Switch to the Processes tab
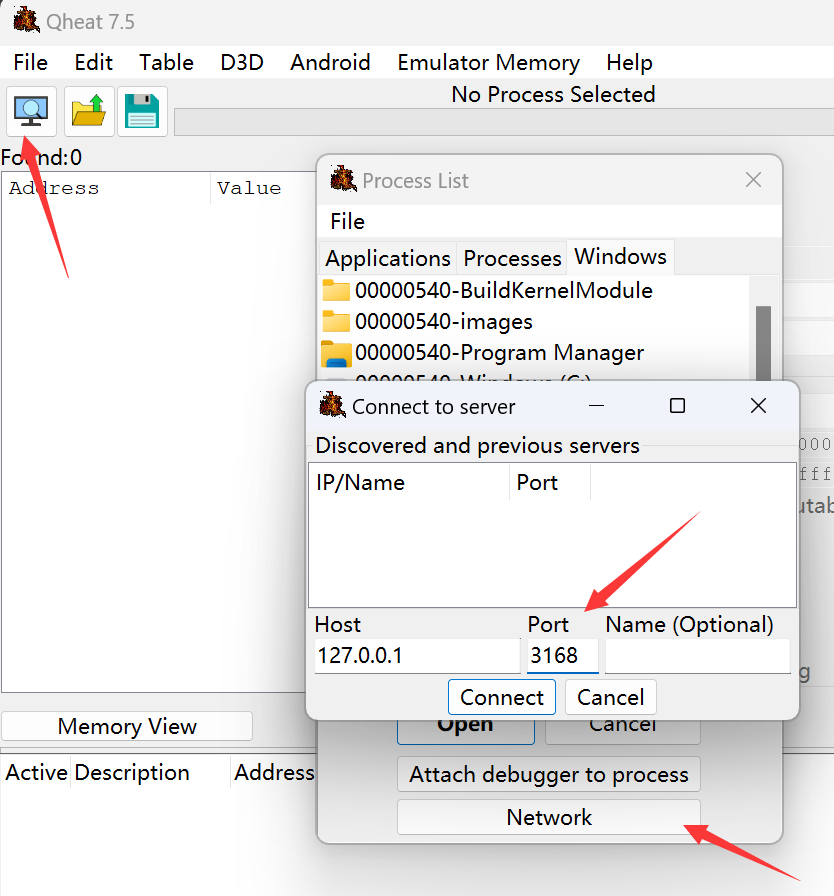 [x=512, y=258]
